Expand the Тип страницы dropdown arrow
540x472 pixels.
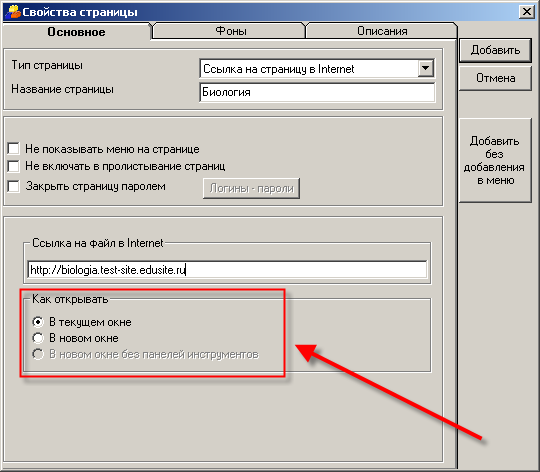point(425,68)
